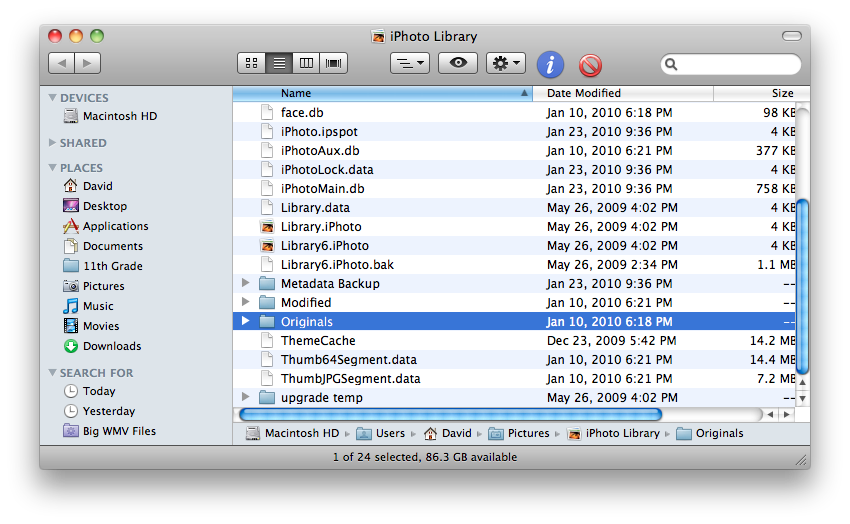The height and width of the screenshot is (524, 850).
Task: Click the toolbar toggle pill button
Action: click(791, 36)
